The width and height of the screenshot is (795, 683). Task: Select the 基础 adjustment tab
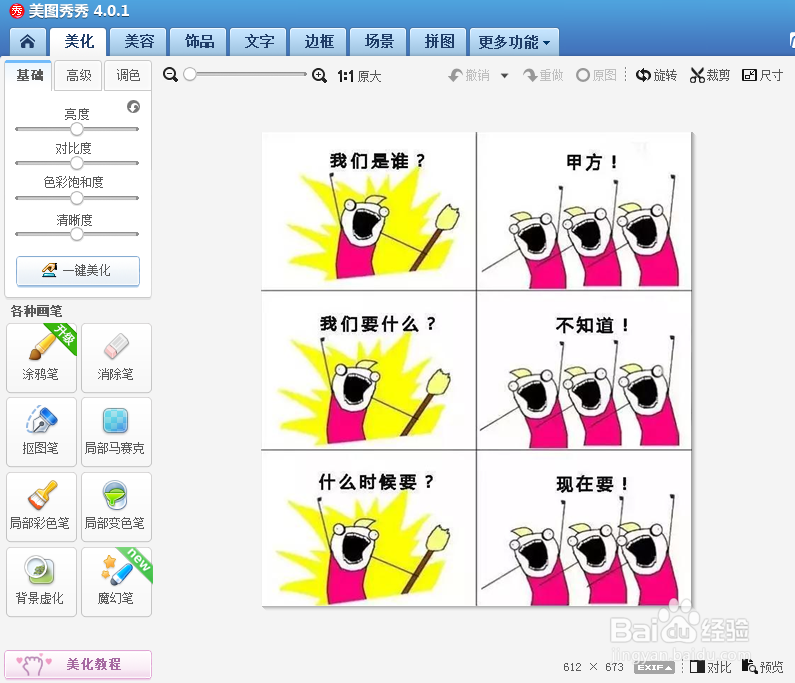[x=29, y=76]
